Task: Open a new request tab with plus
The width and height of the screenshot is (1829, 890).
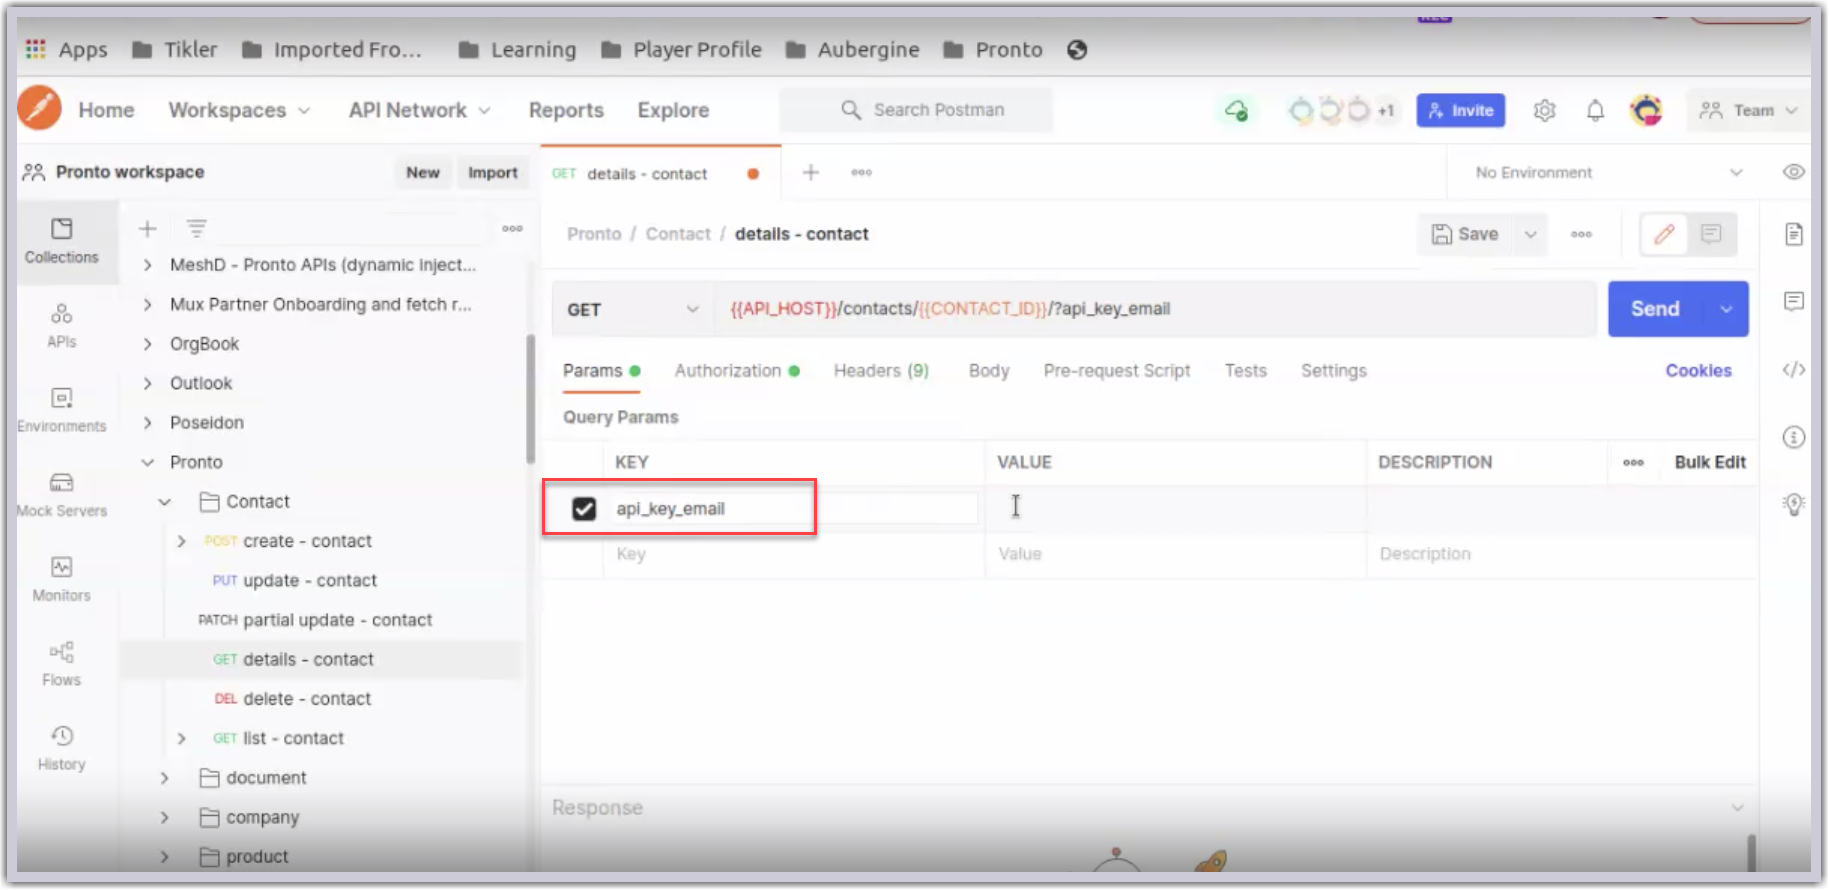Action: 811,173
